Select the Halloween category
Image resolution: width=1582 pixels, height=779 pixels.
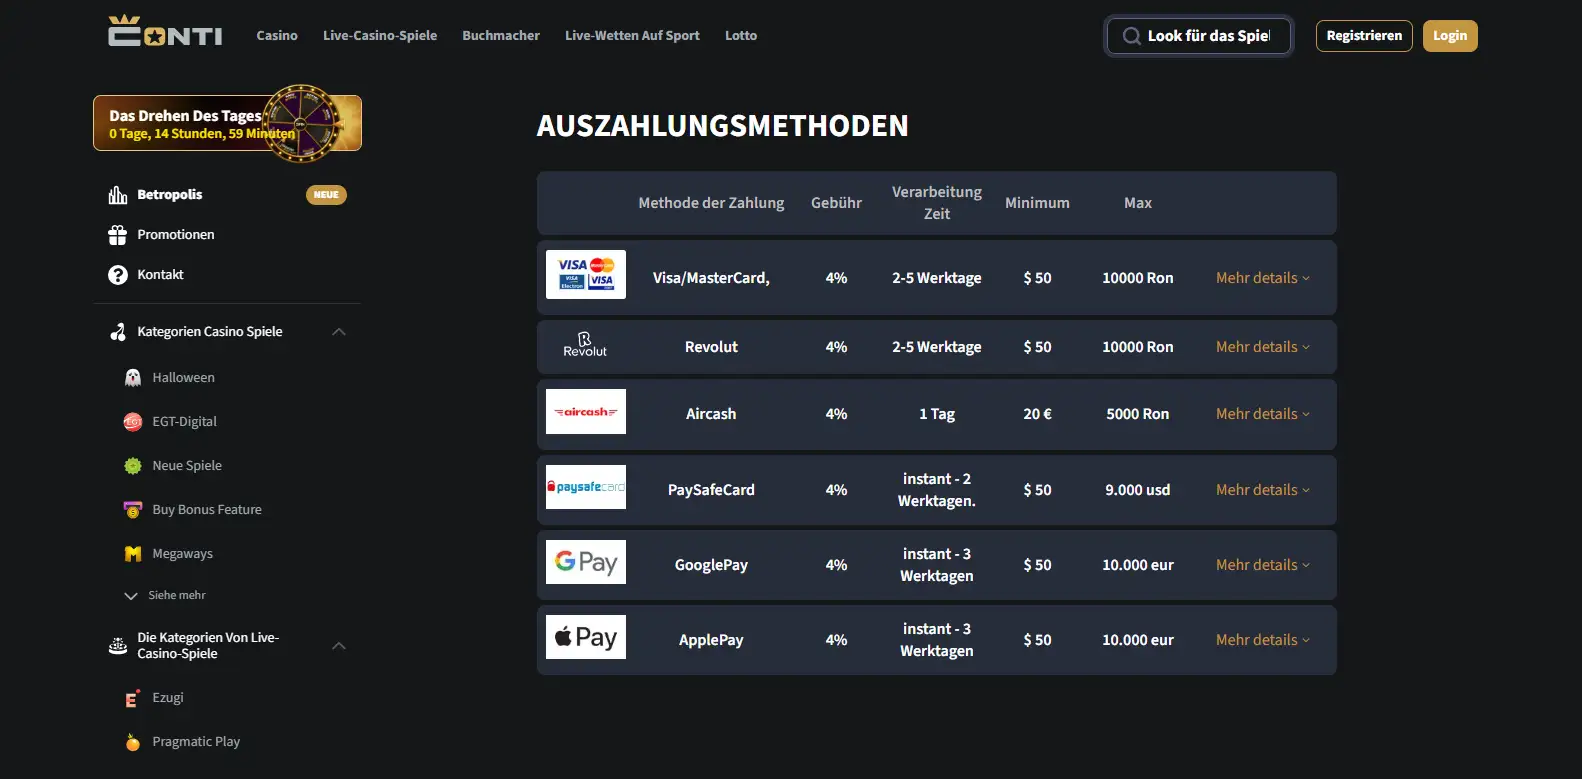[x=184, y=378]
